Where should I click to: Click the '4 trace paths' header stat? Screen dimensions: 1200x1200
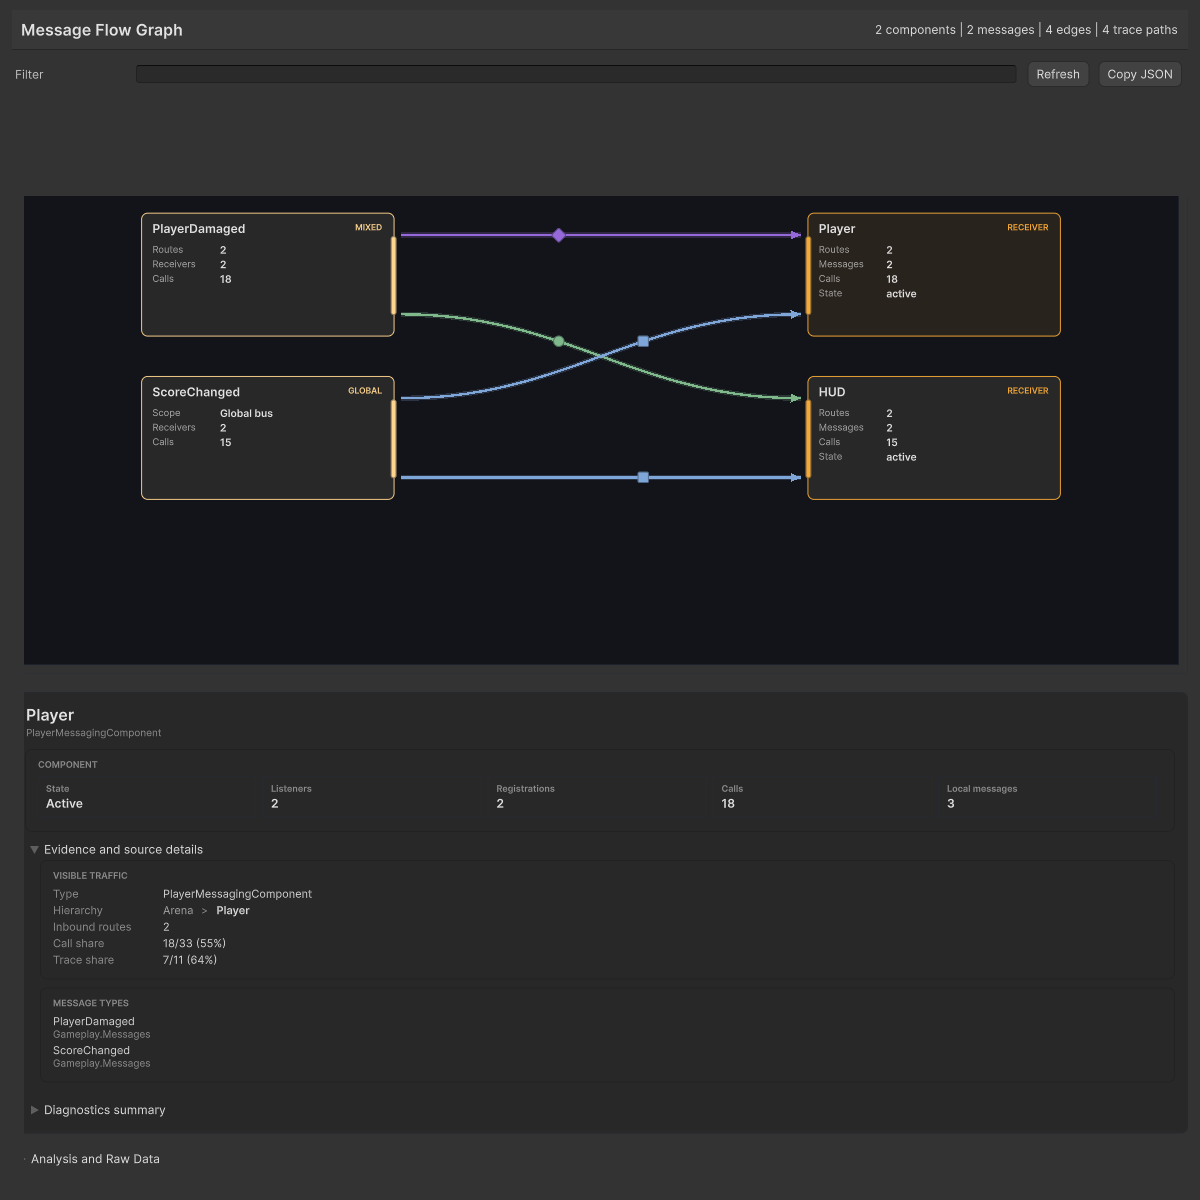(x=1140, y=30)
